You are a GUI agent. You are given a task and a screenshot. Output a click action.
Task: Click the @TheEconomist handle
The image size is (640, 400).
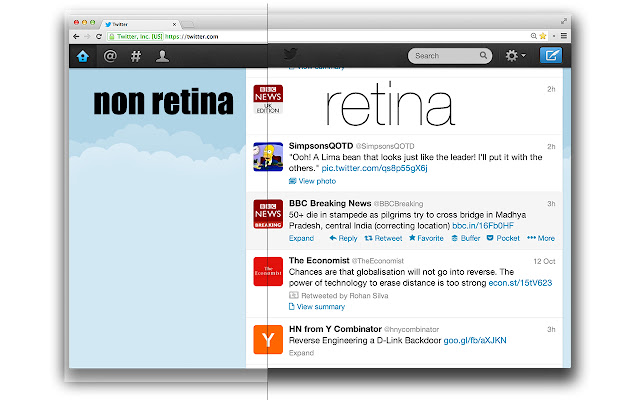[x=378, y=261]
